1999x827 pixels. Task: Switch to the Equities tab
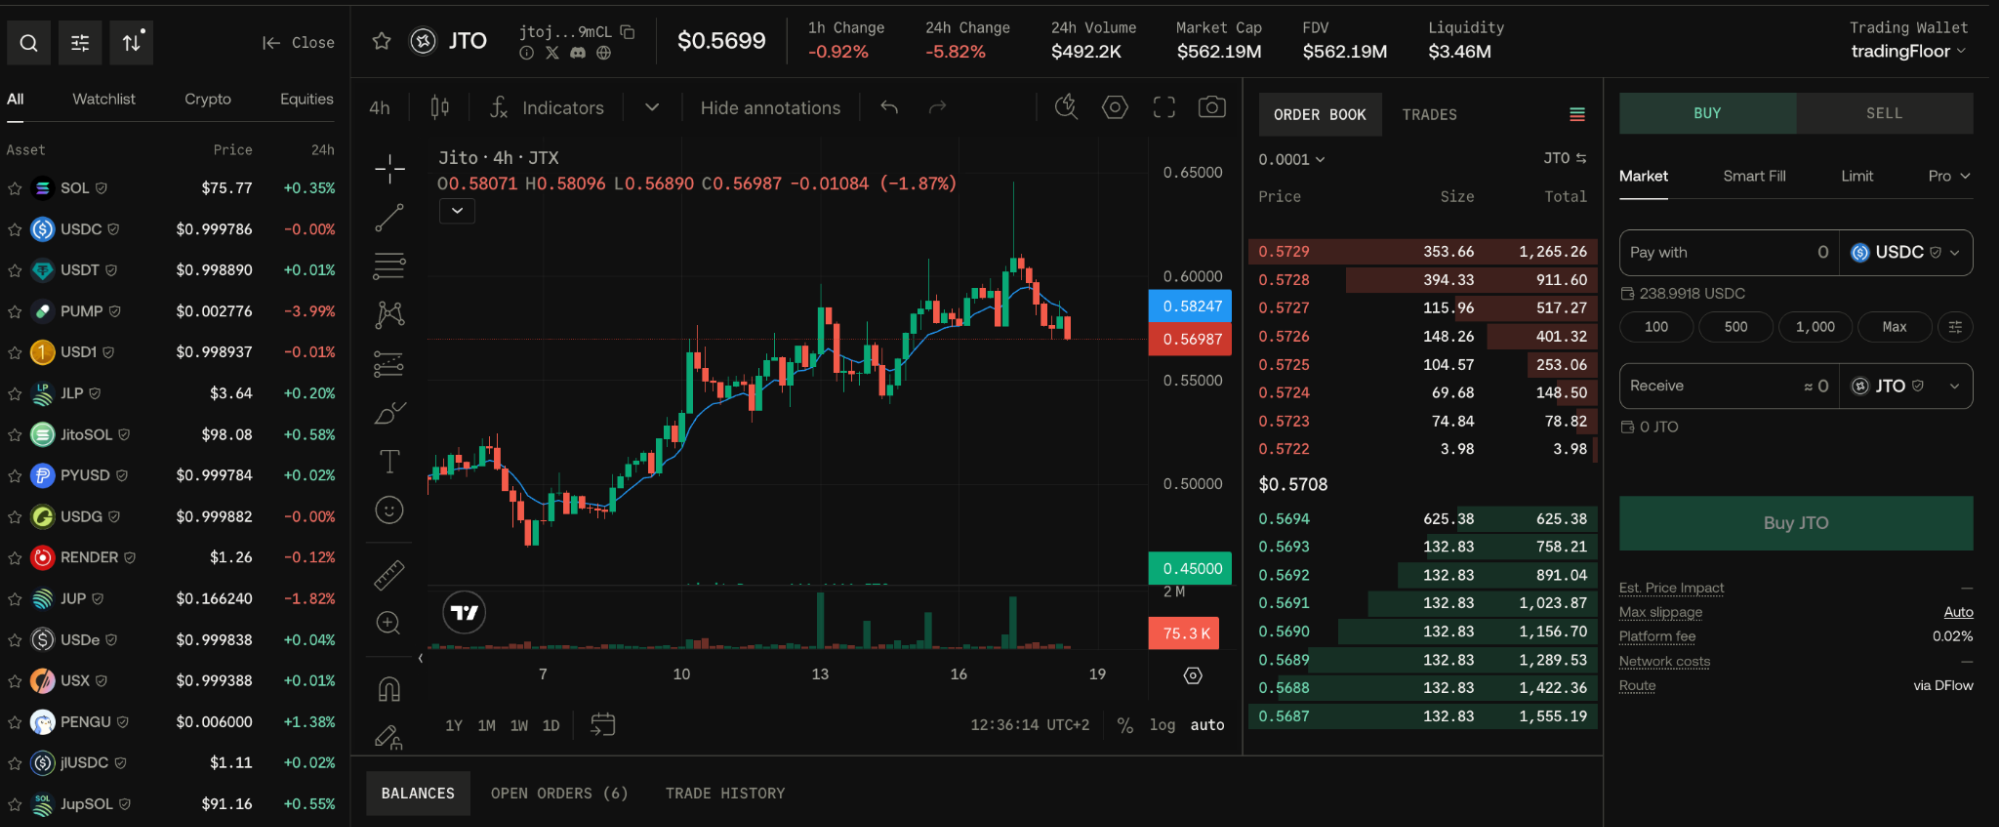307,99
